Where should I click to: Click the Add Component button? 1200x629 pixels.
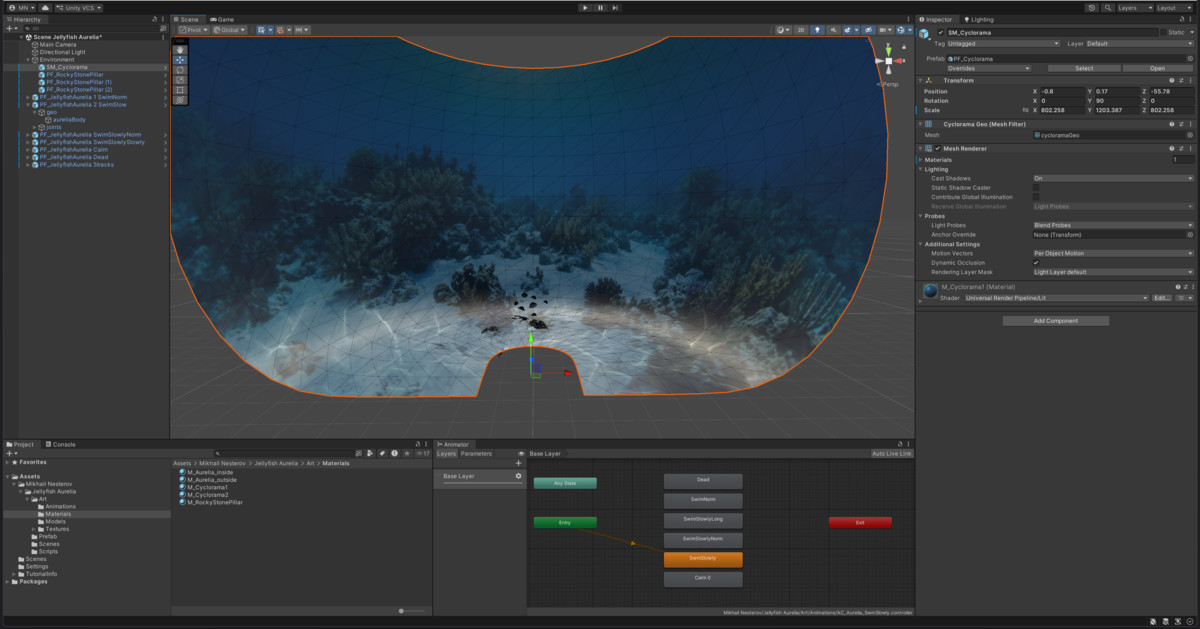1055,321
